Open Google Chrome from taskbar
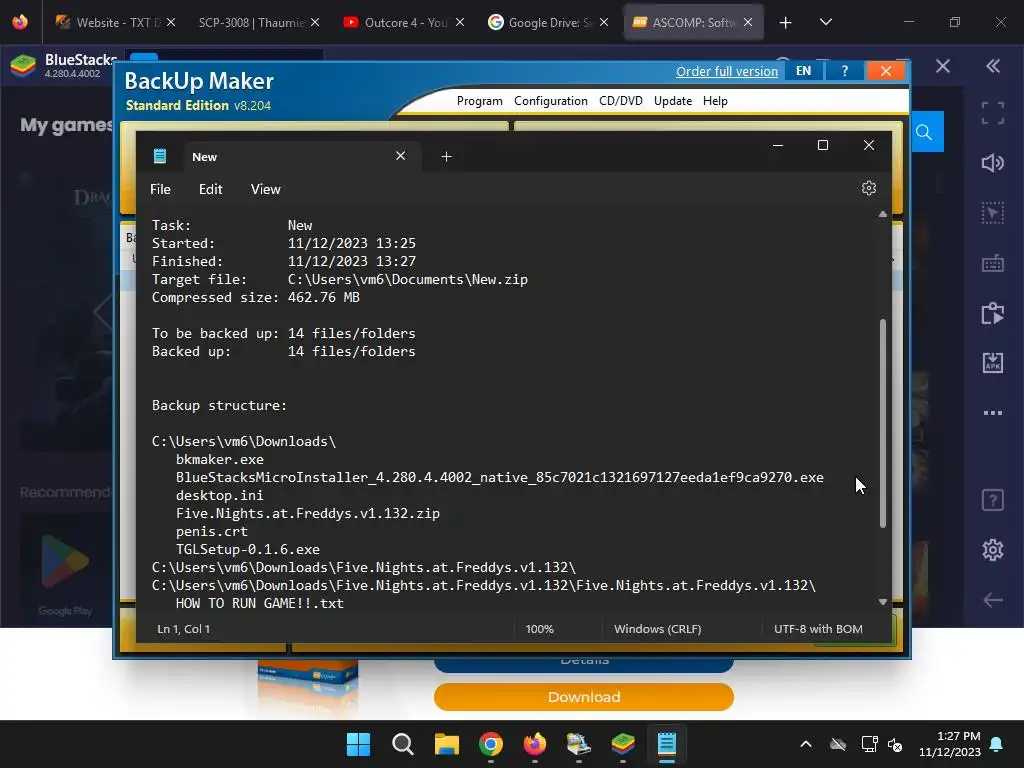This screenshot has width=1024, height=768. click(x=490, y=744)
